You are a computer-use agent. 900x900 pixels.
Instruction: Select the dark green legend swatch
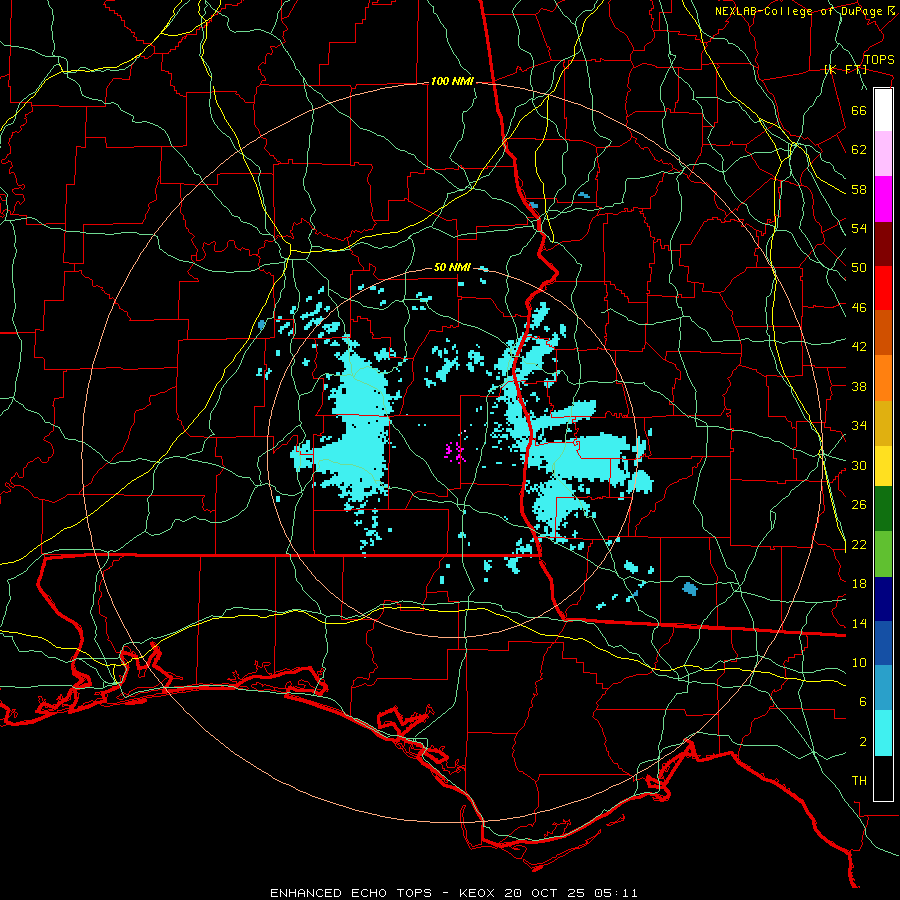coord(883,509)
